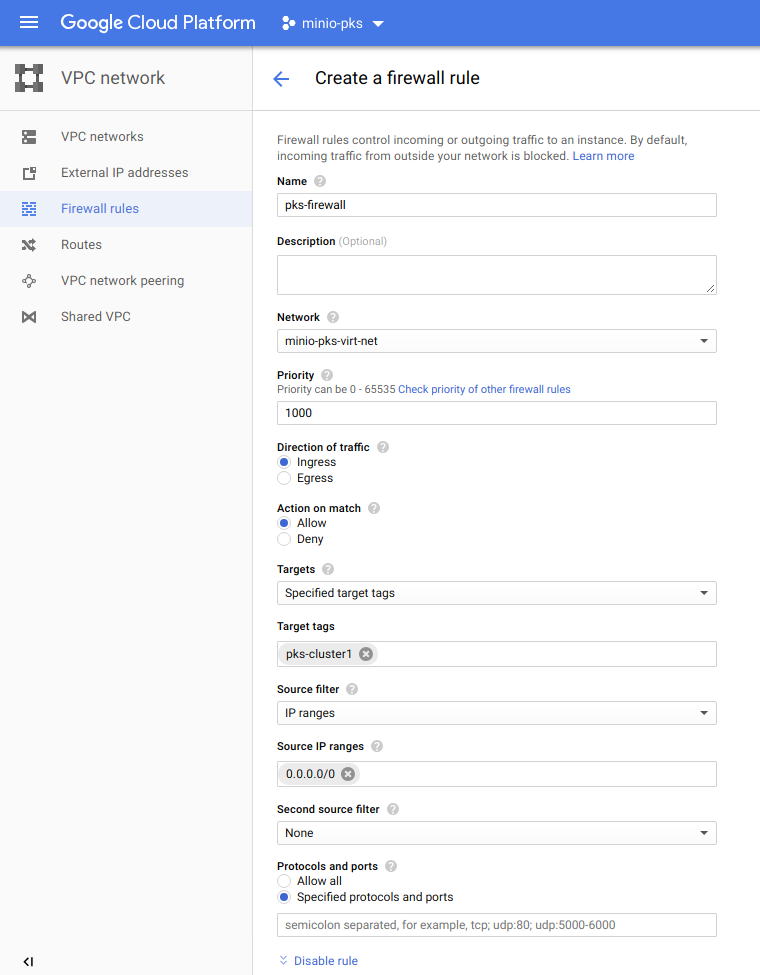This screenshot has width=760, height=975.
Task: Open the Source filter dropdown
Action: pyautogui.click(x=496, y=713)
